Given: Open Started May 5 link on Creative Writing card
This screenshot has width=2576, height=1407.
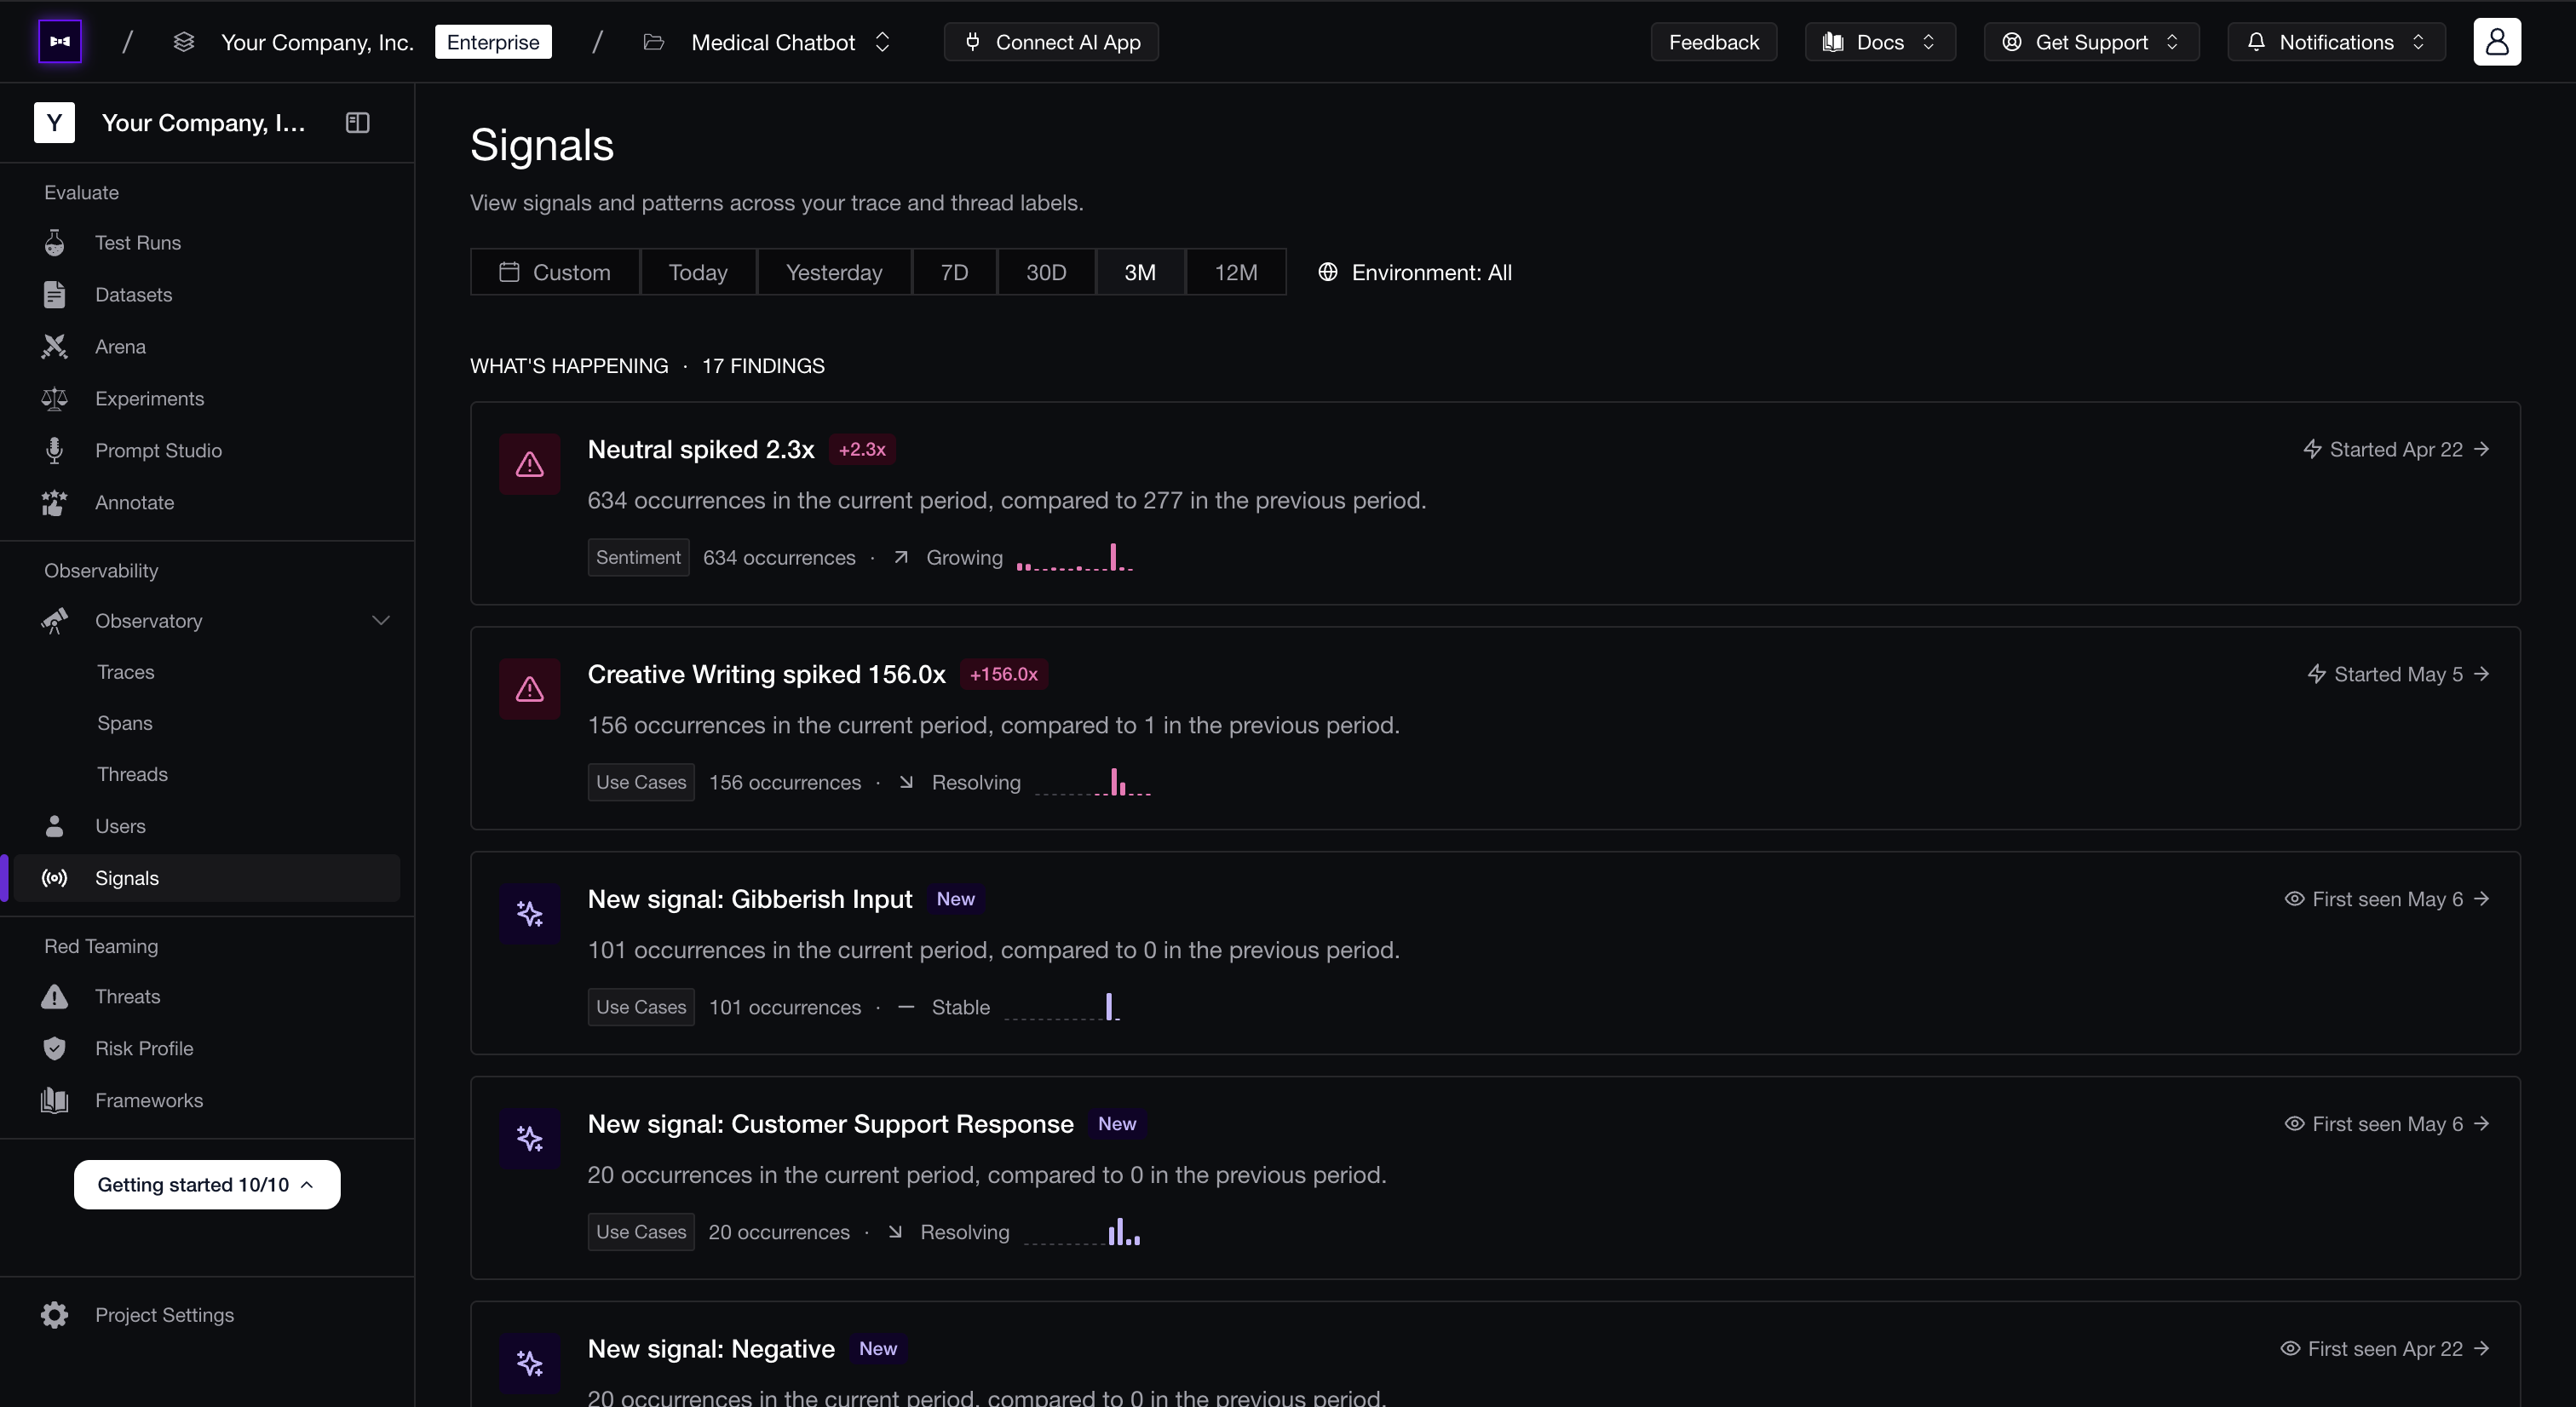Looking at the screenshot, I should [2398, 674].
